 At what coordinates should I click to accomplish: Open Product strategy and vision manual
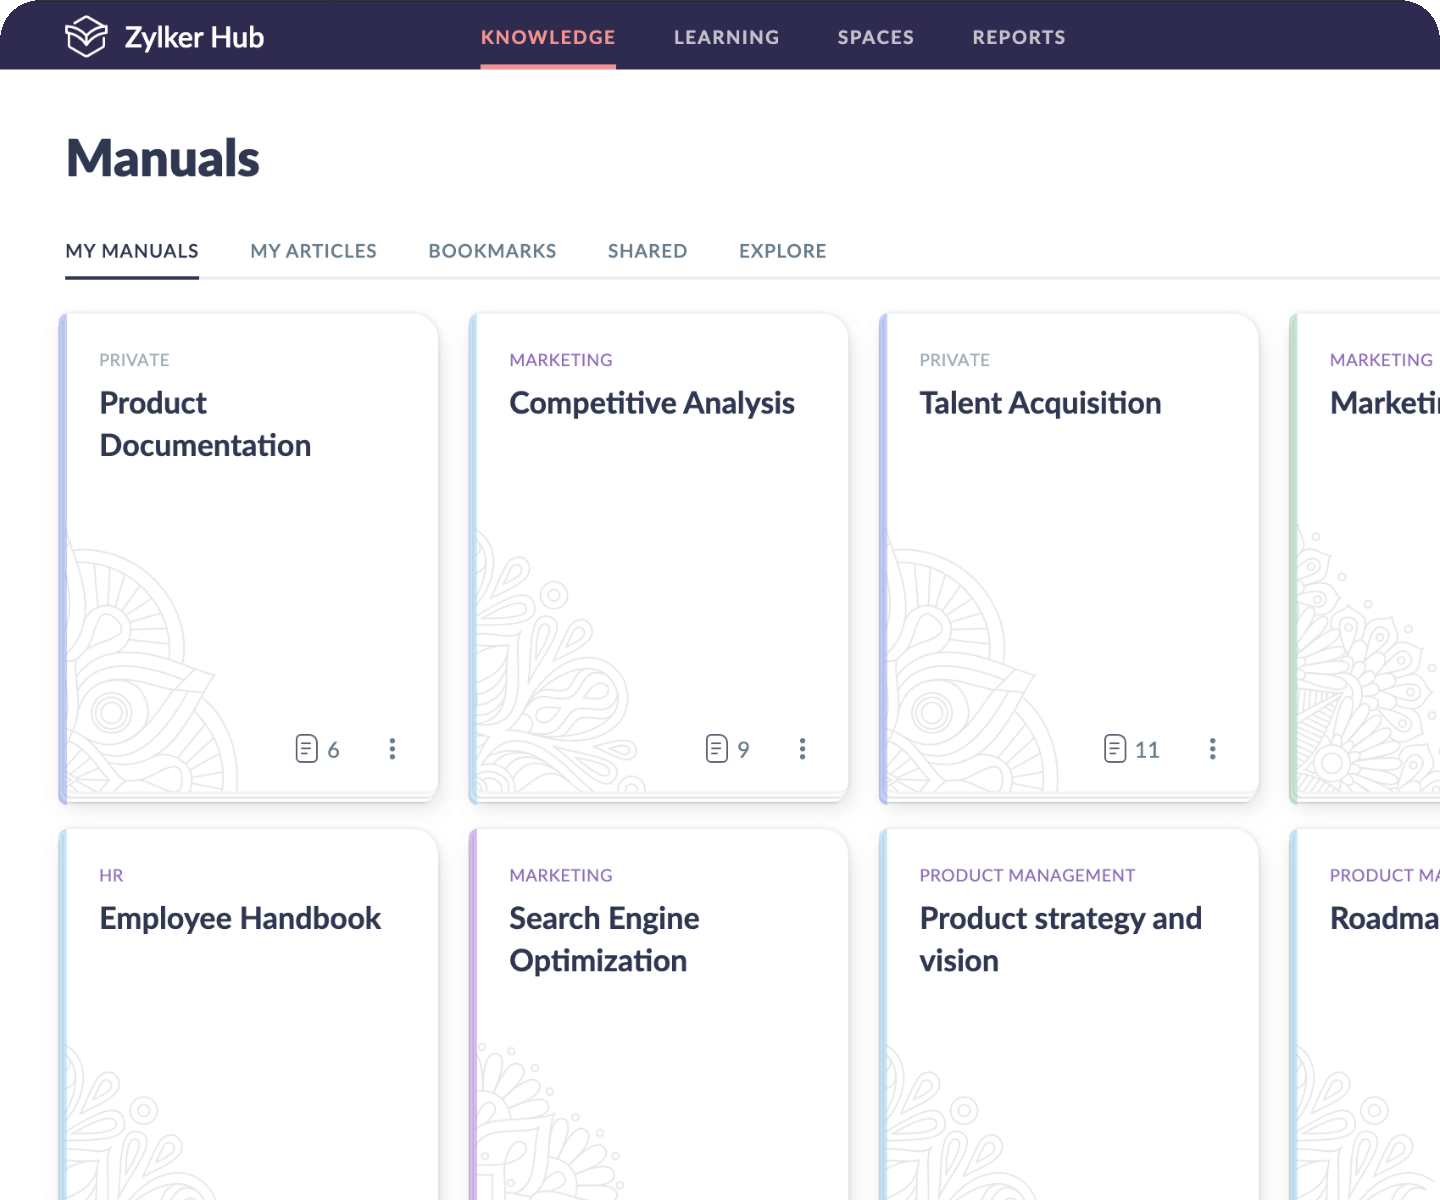(1060, 939)
